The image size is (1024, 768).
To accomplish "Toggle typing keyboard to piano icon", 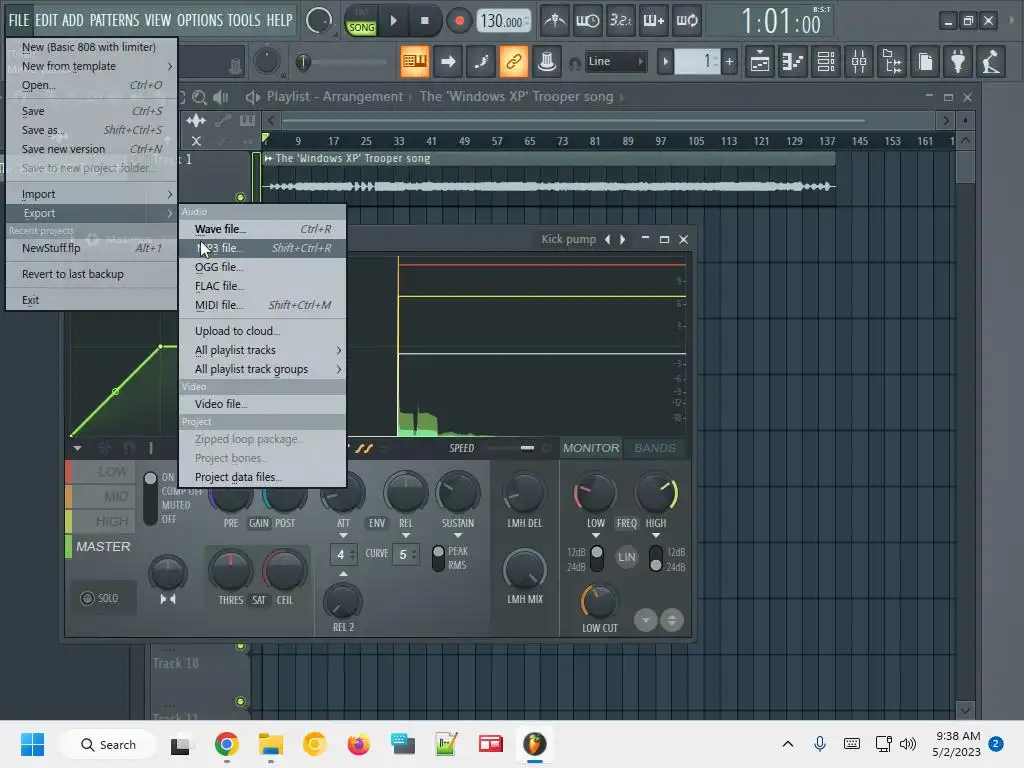I will (x=415, y=62).
